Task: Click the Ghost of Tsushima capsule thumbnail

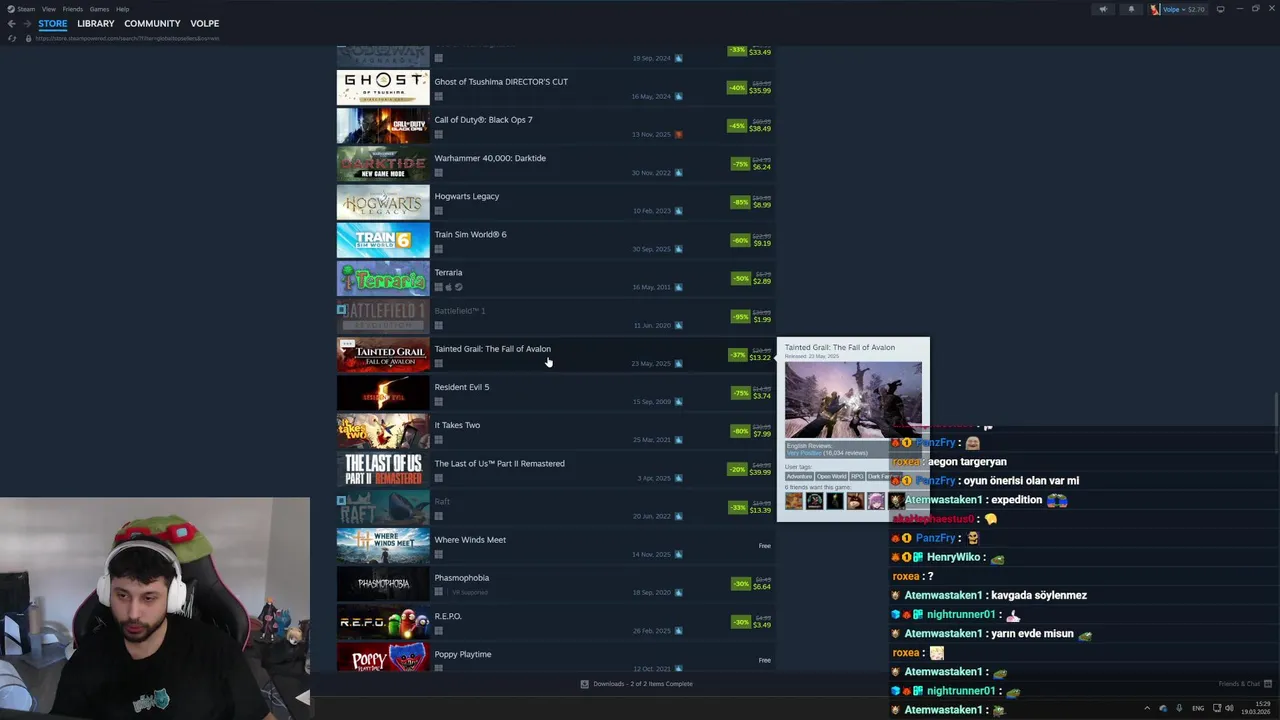Action: click(383, 88)
